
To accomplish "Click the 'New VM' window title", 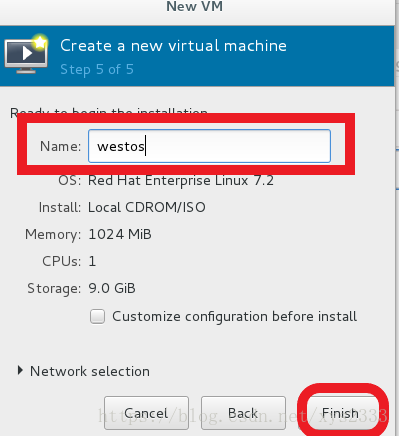I will (x=195, y=6).
